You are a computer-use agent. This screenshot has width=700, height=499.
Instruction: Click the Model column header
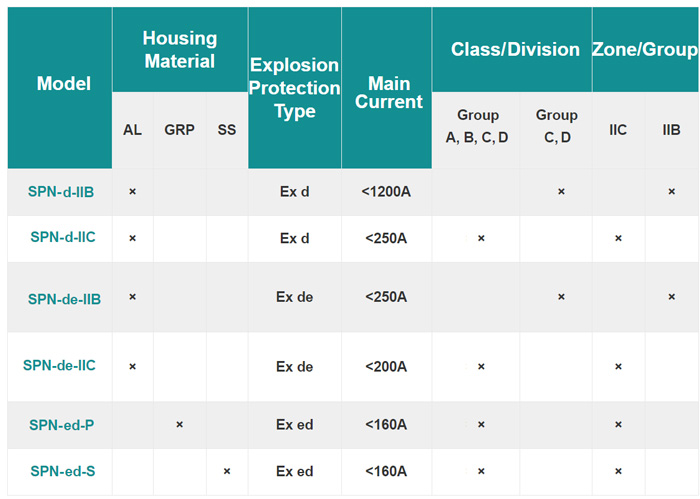point(63,84)
